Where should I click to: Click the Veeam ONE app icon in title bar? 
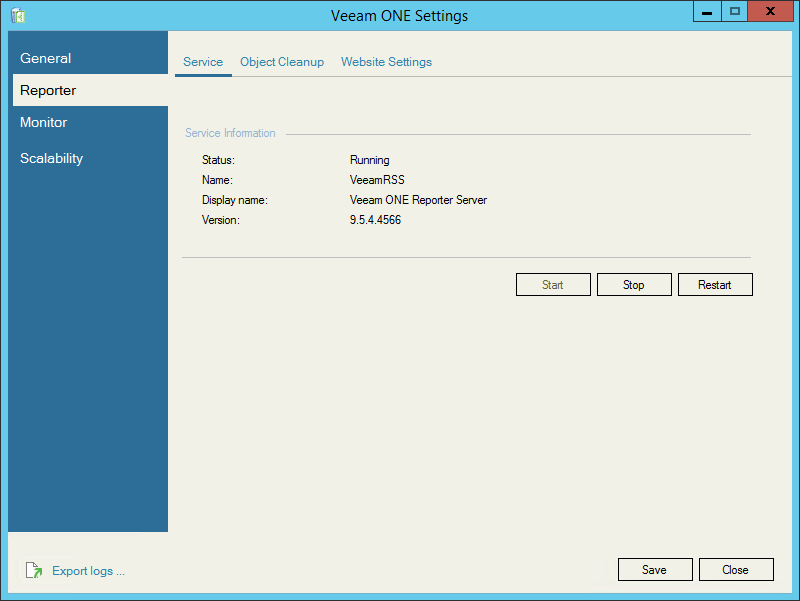[18, 15]
